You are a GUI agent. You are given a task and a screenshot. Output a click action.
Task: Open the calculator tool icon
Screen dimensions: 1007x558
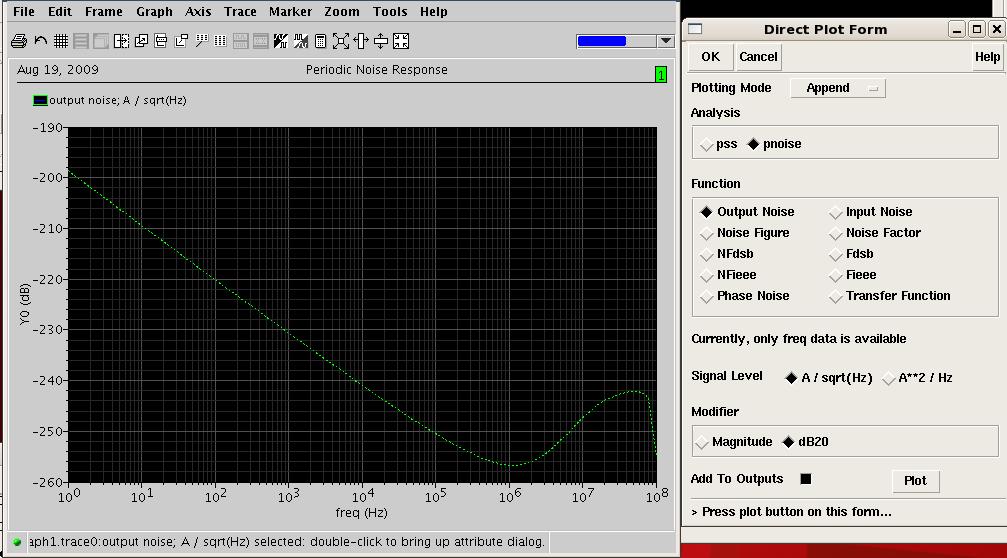pos(320,41)
